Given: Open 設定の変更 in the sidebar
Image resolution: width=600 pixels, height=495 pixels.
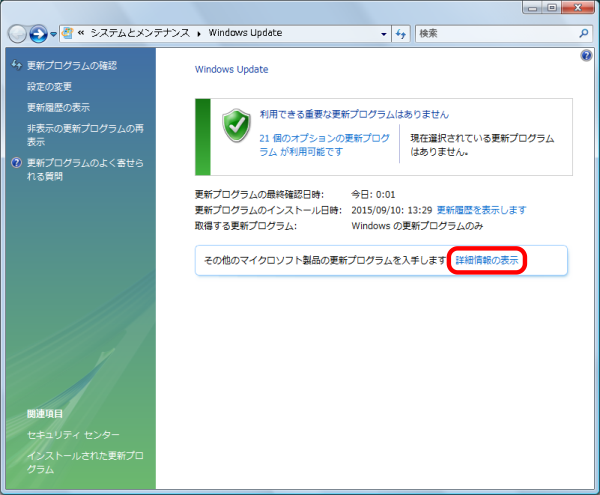Looking at the screenshot, I should coord(49,87).
